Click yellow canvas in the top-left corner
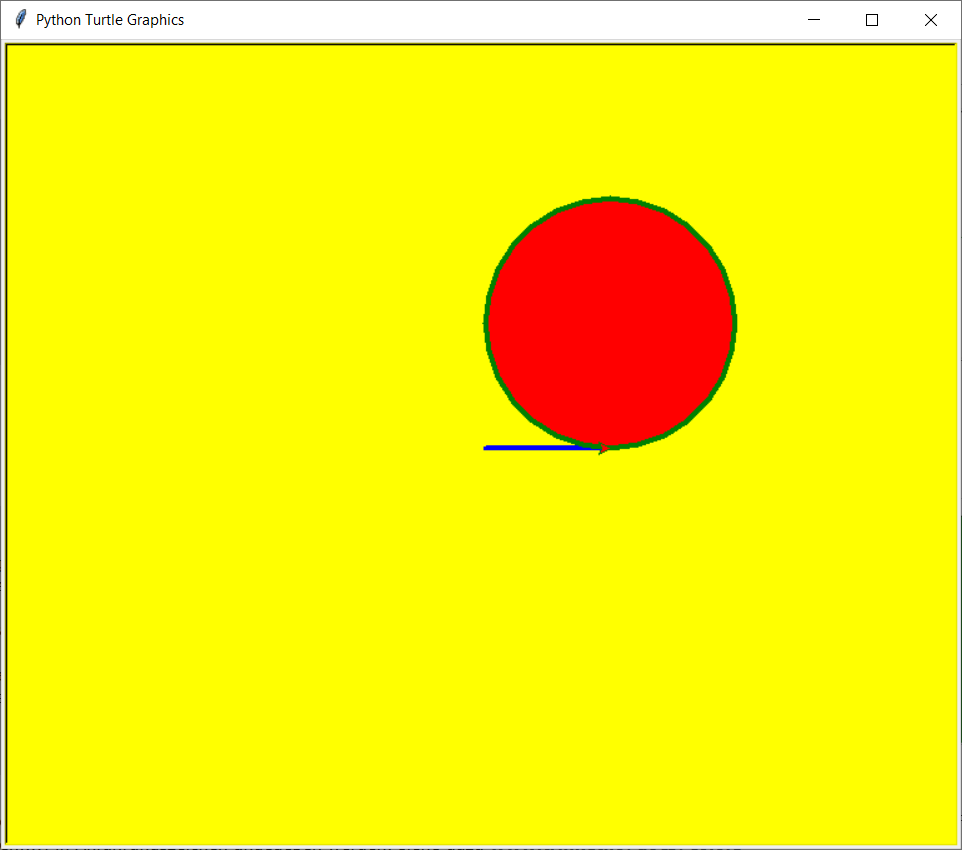This screenshot has height=850, width=962. (40, 80)
